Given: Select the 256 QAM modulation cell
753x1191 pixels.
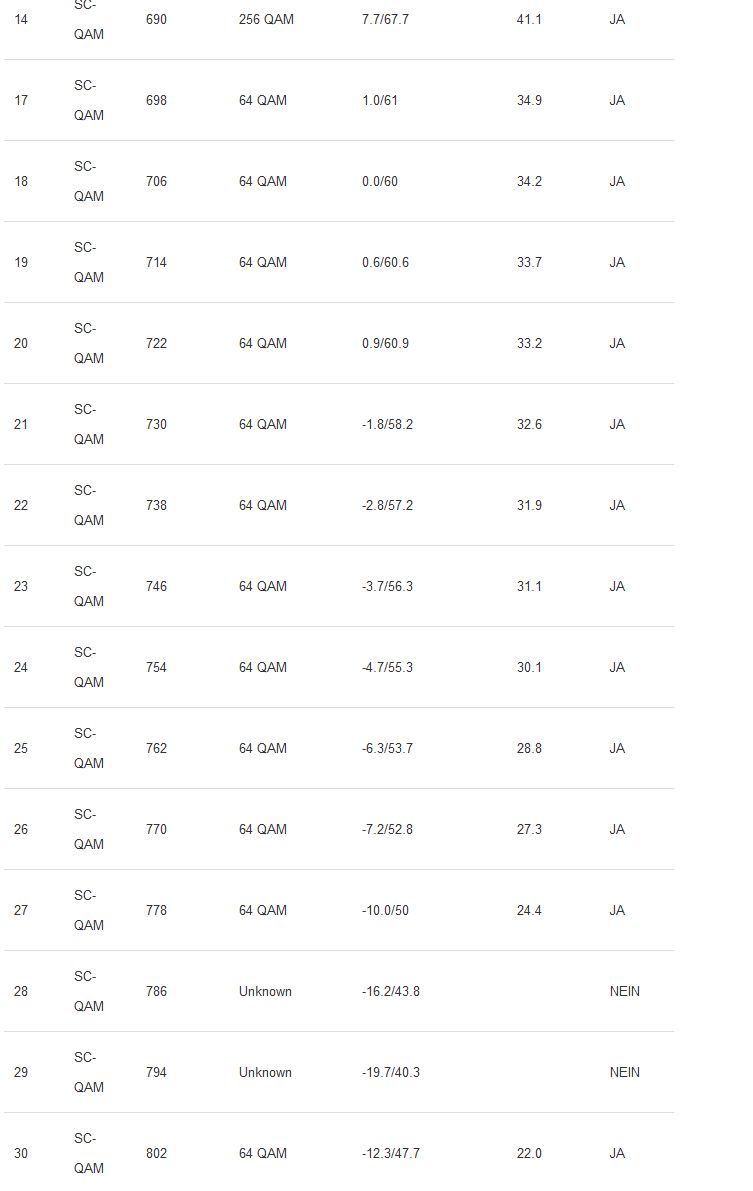Looking at the screenshot, I should [x=266, y=19].
